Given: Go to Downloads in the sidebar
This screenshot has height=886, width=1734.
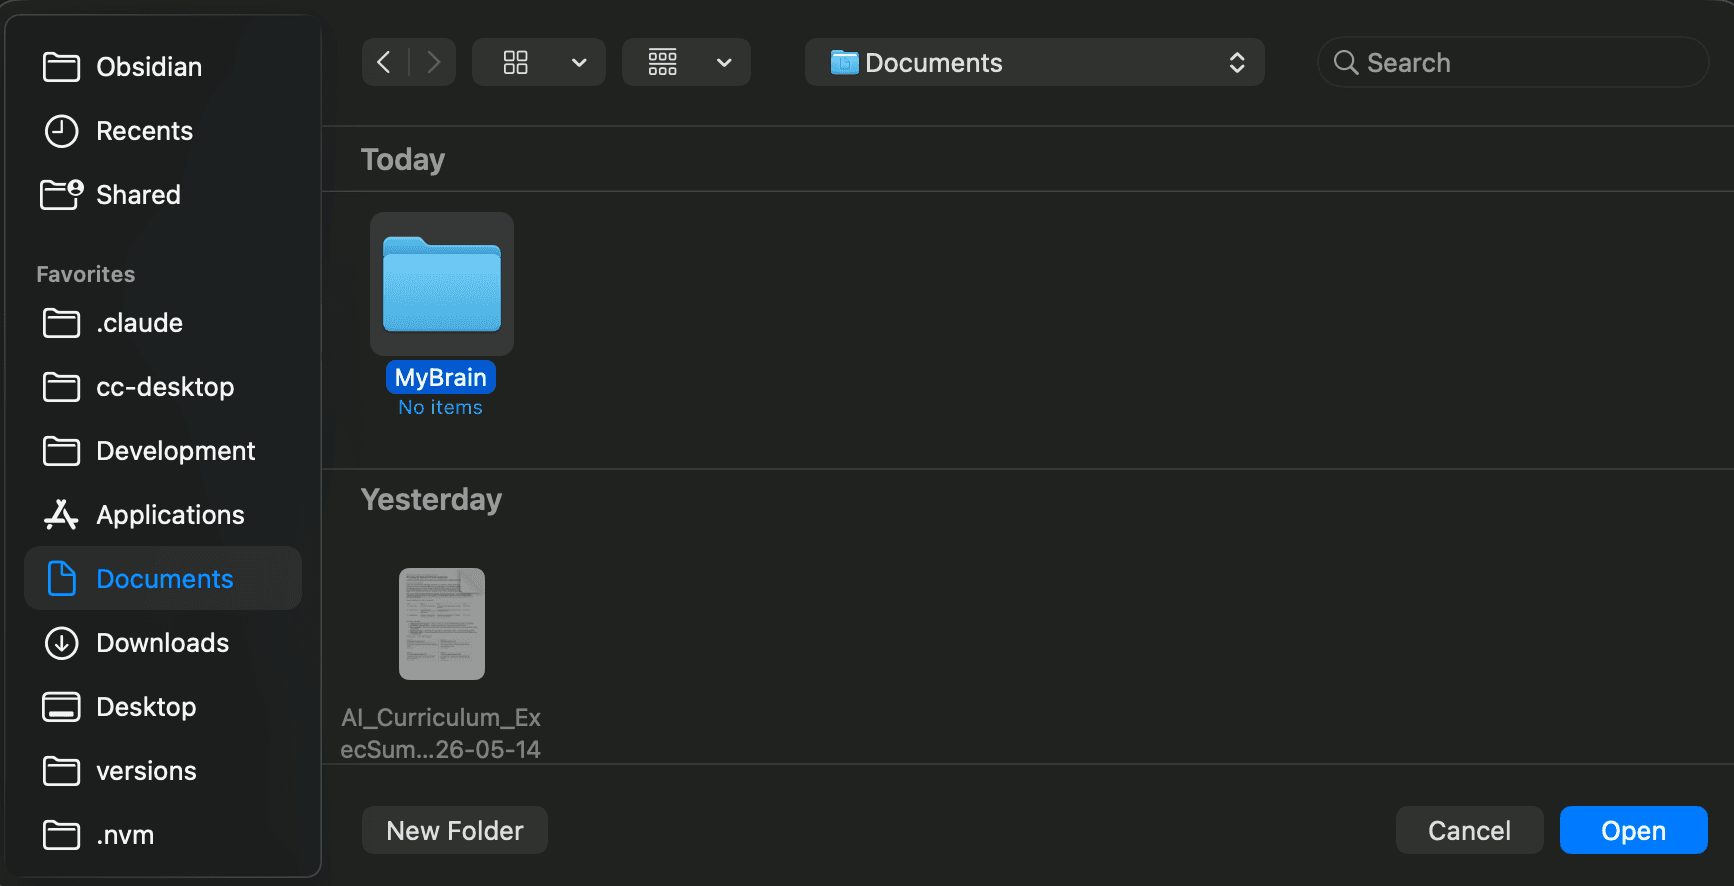Looking at the screenshot, I should click(x=163, y=643).
